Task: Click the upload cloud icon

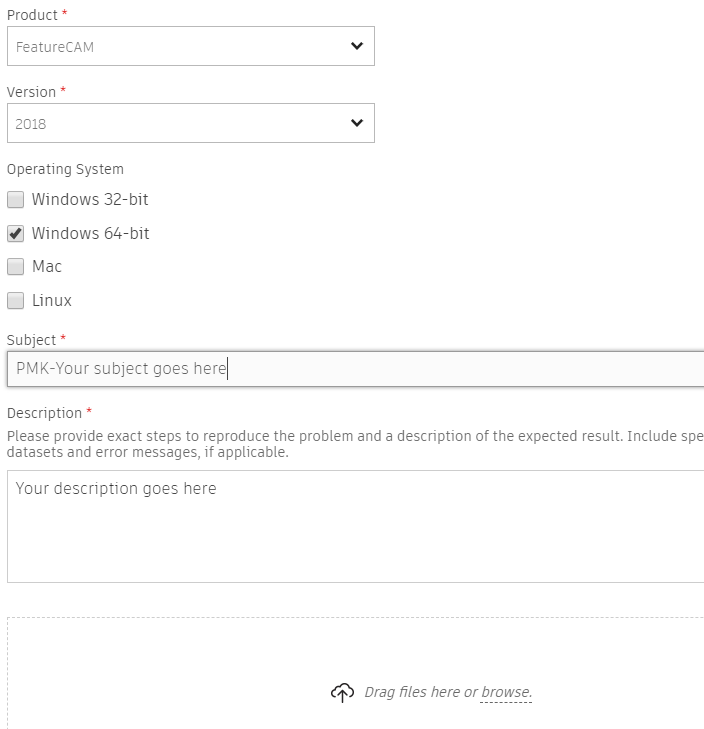Action: [x=342, y=692]
